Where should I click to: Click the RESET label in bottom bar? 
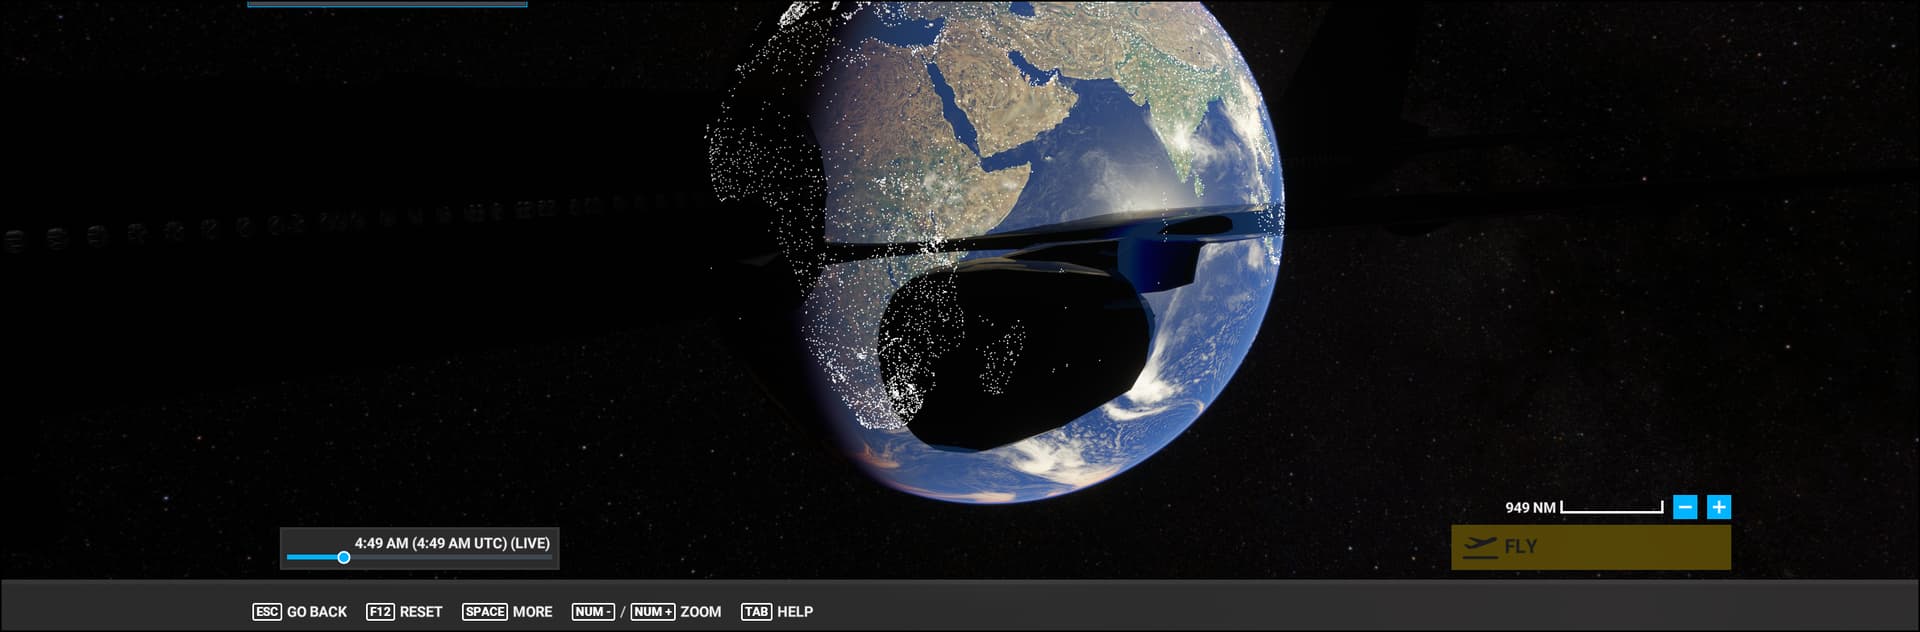click(x=421, y=611)
